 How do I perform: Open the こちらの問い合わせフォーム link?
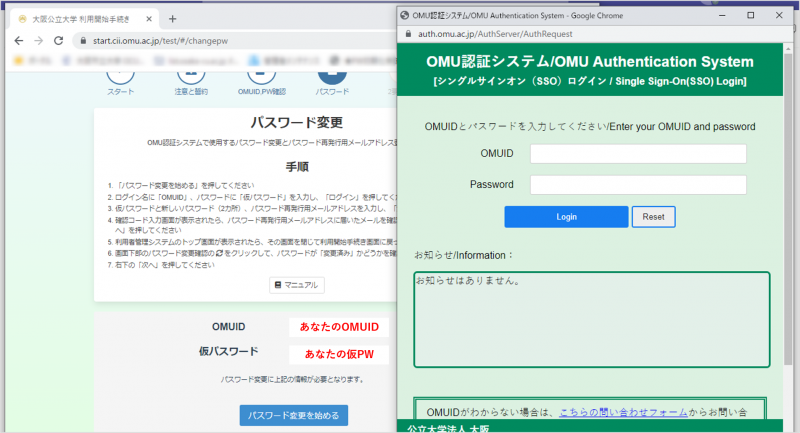coord(623,412)
